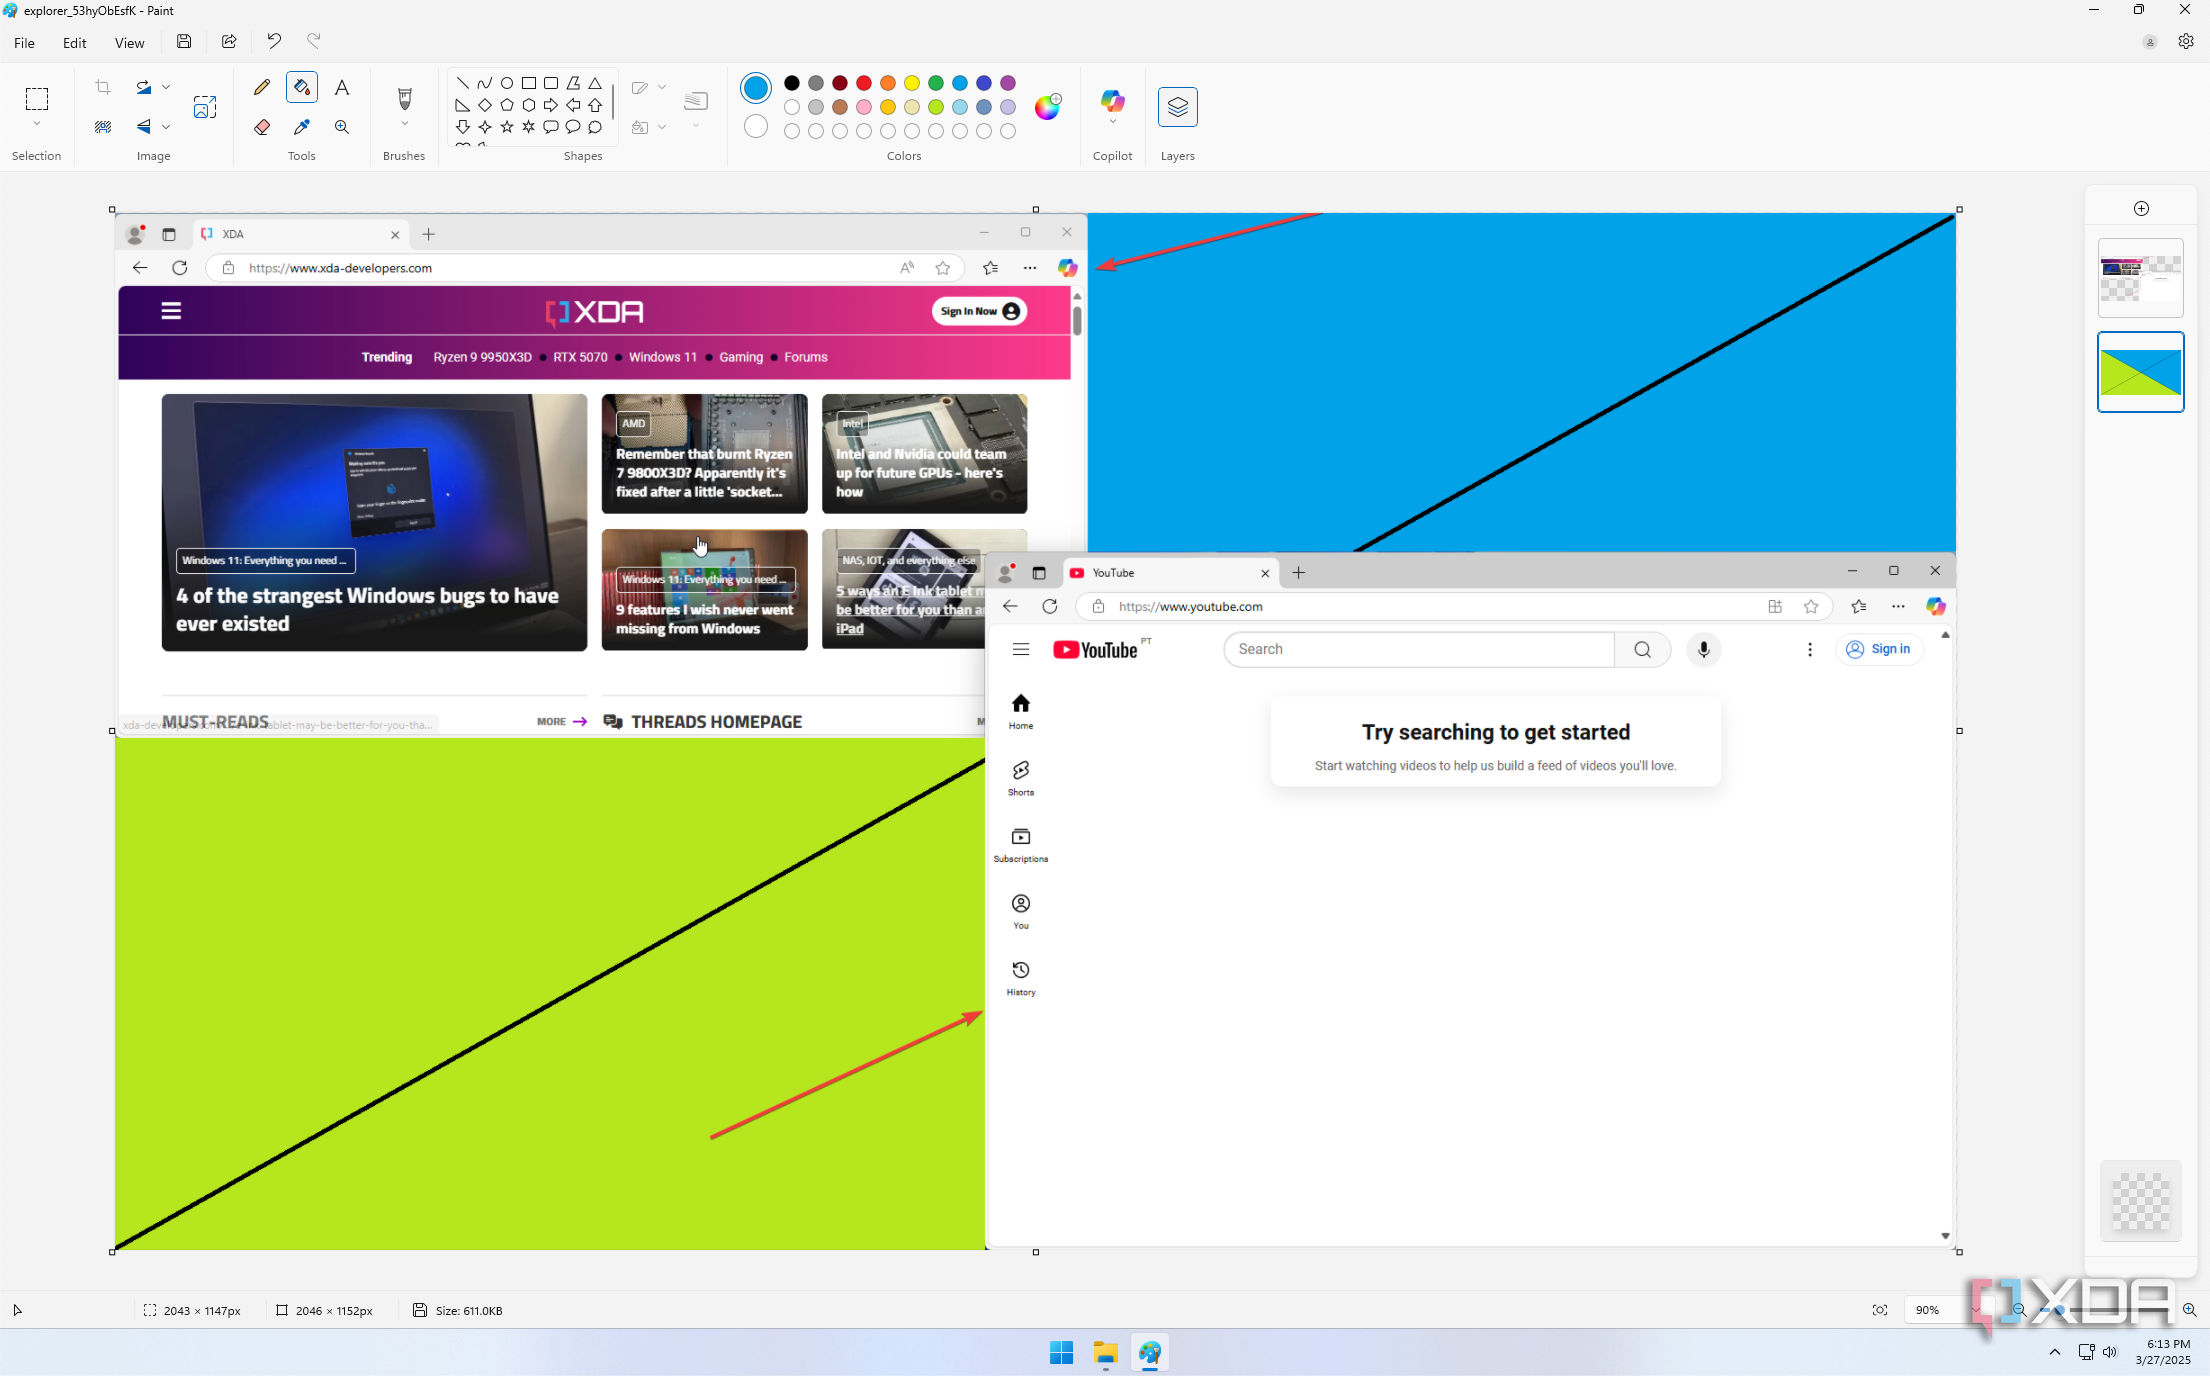Expand the Rotate options dropdown arrow
The height and width of the screenshot is (1376, 2210).
[166, 87]
